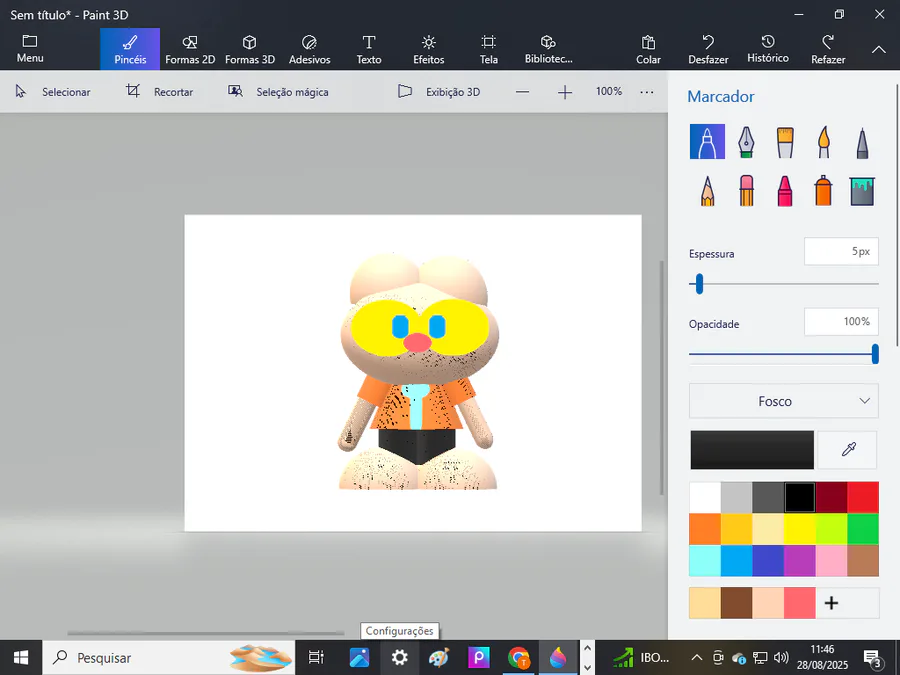
Task: Click the Colar paste button
Action: (648, 49)
